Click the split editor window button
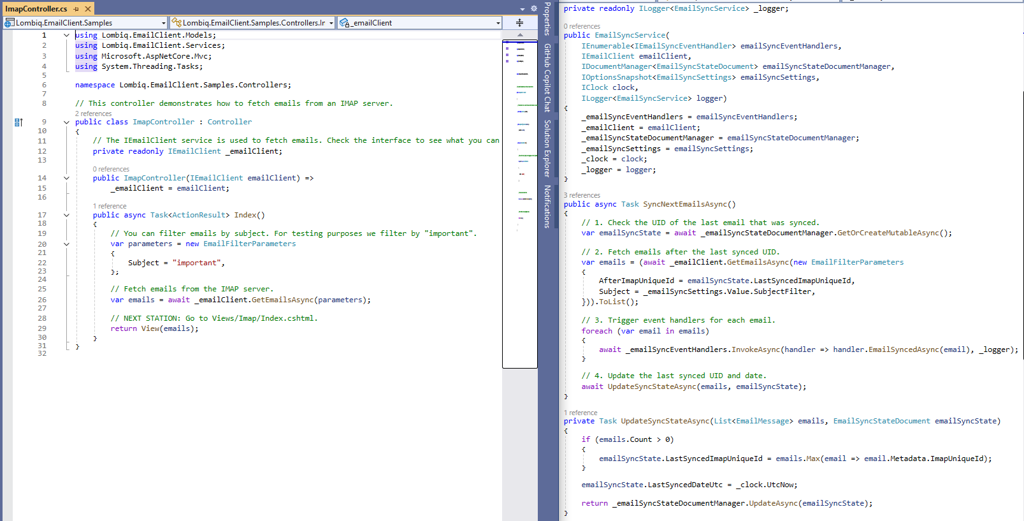This screenshot has width=1024, height=521. click(x=520, y=22)
